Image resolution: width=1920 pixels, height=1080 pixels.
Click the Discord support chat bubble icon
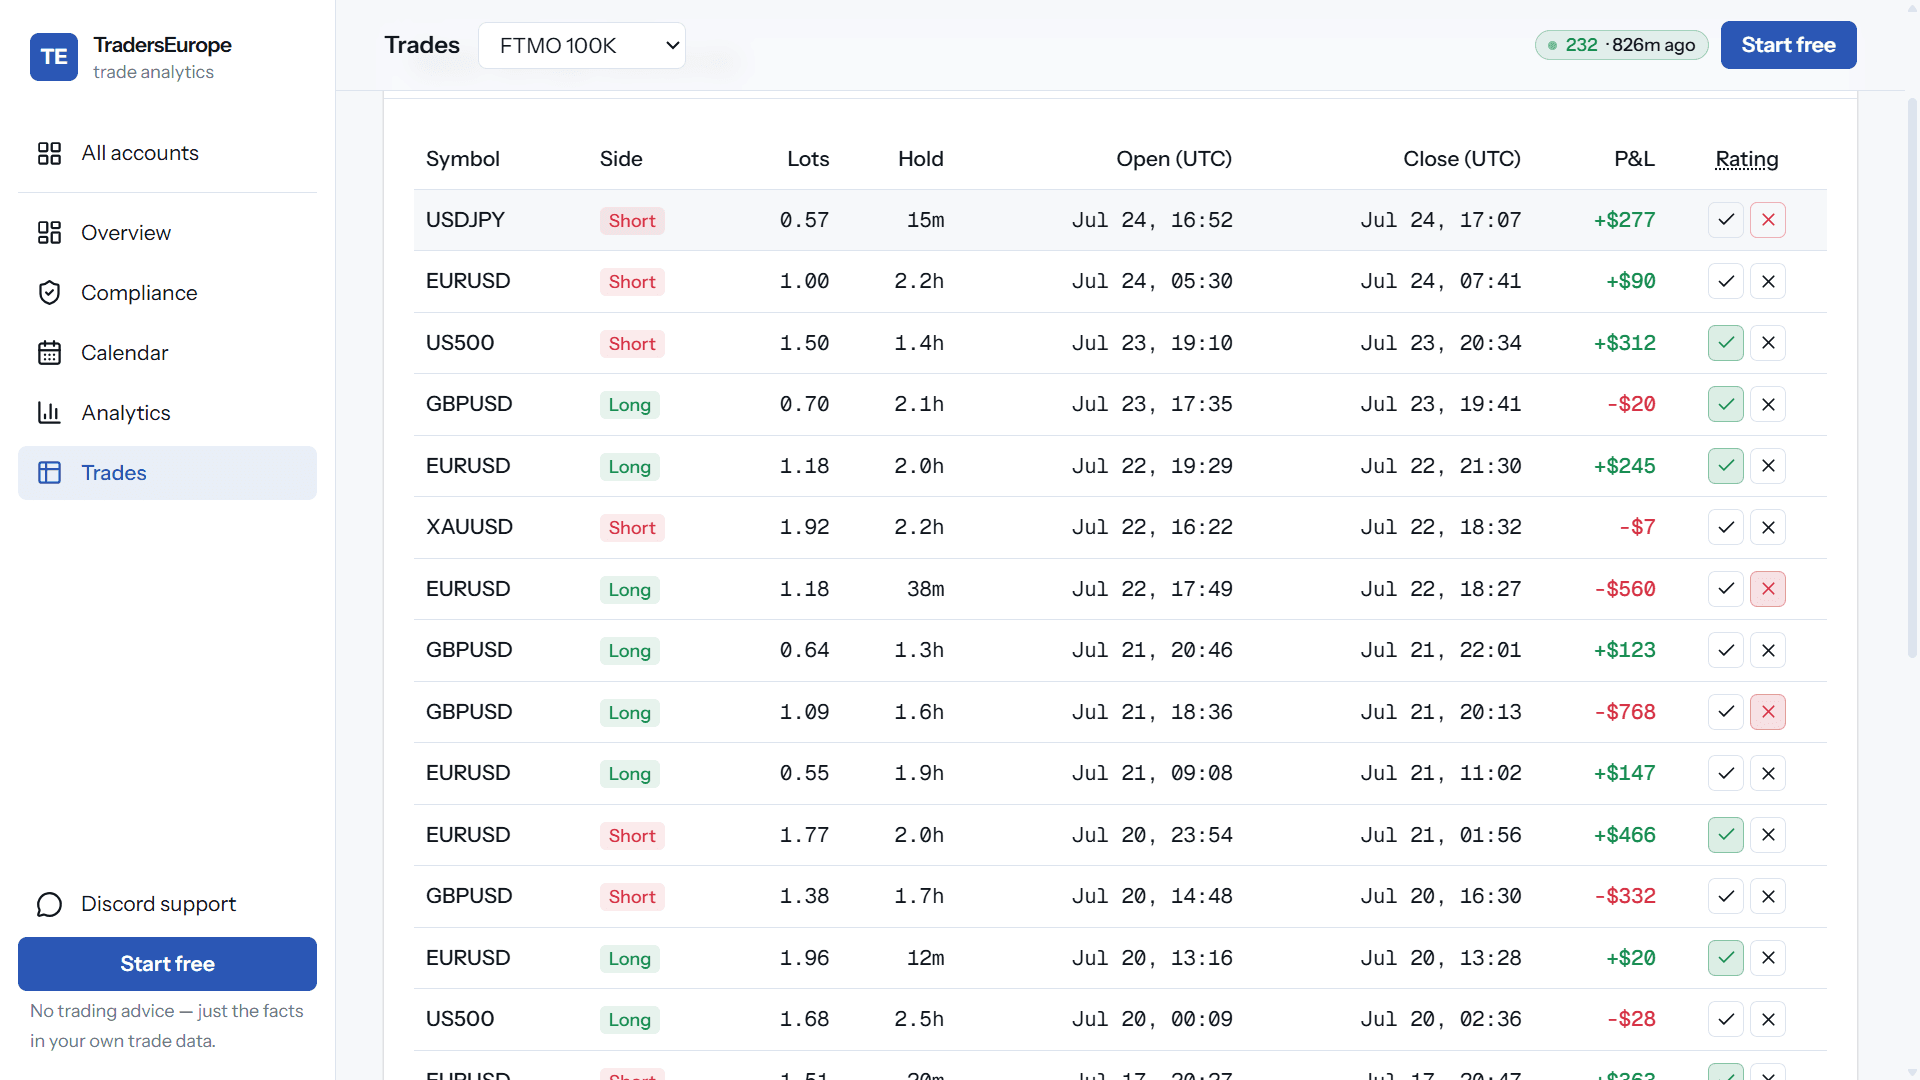(x=49, y=904)
